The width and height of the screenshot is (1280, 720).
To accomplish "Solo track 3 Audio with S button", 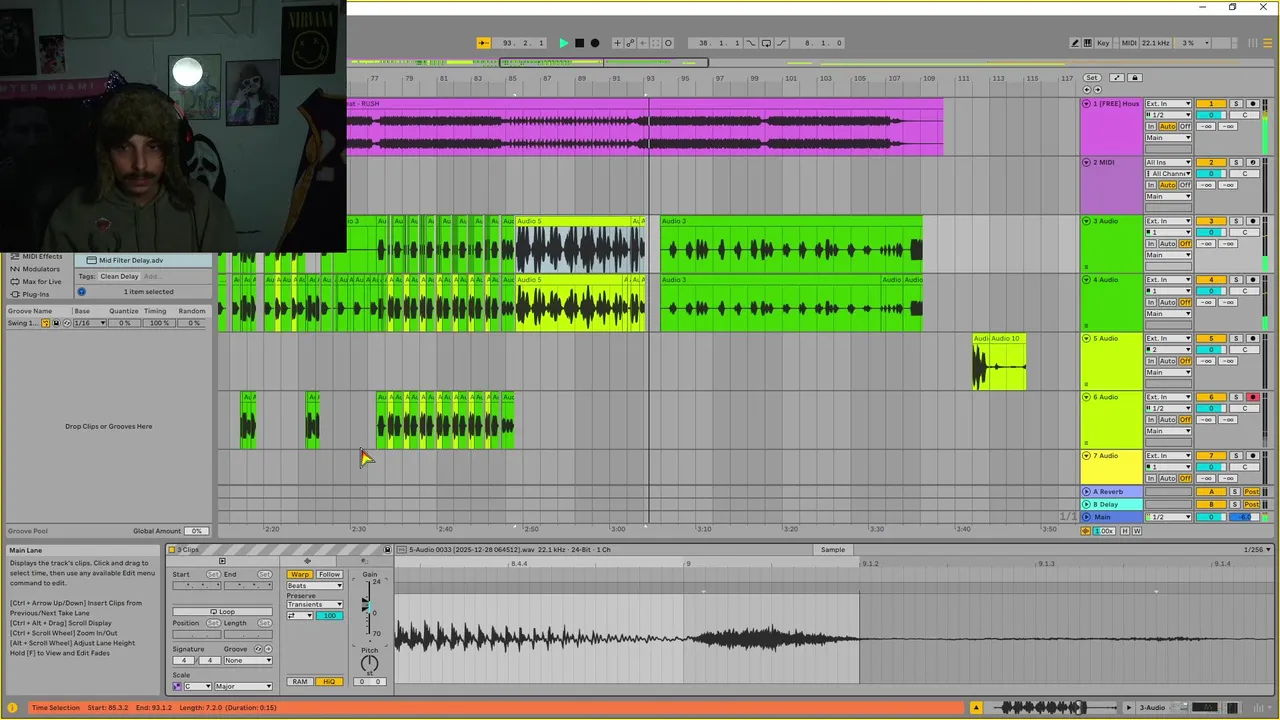I will point(1236,221).
